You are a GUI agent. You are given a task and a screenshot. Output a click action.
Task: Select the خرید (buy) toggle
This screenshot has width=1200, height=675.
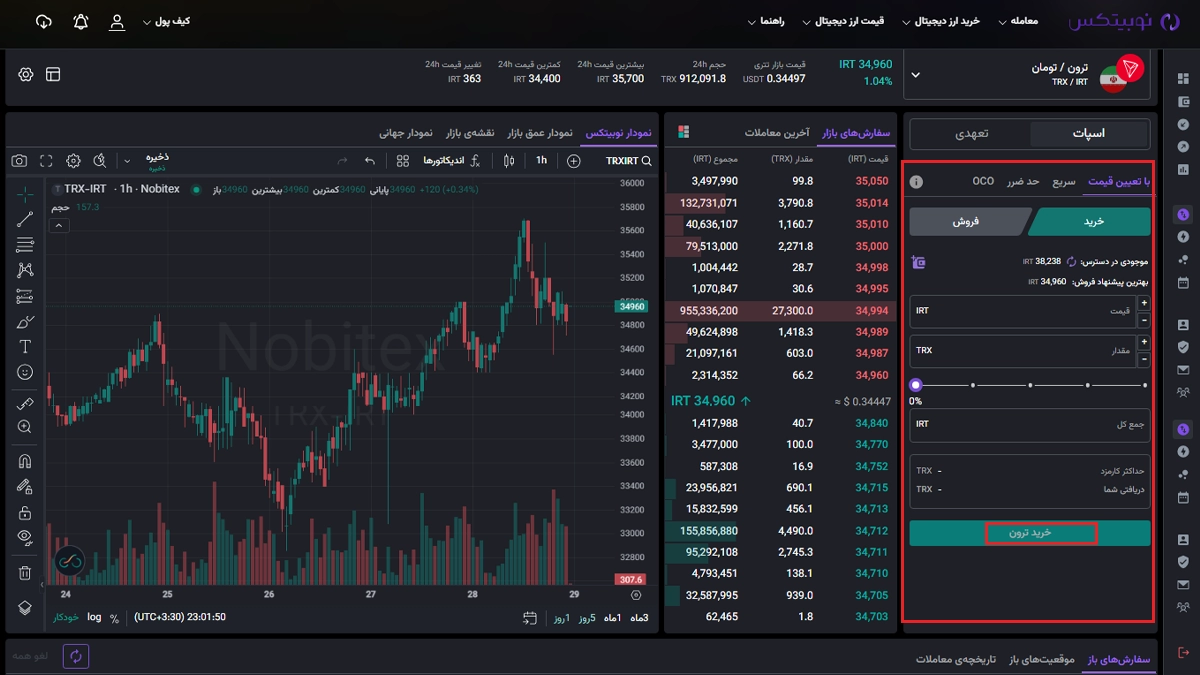tap(1090, 222)
